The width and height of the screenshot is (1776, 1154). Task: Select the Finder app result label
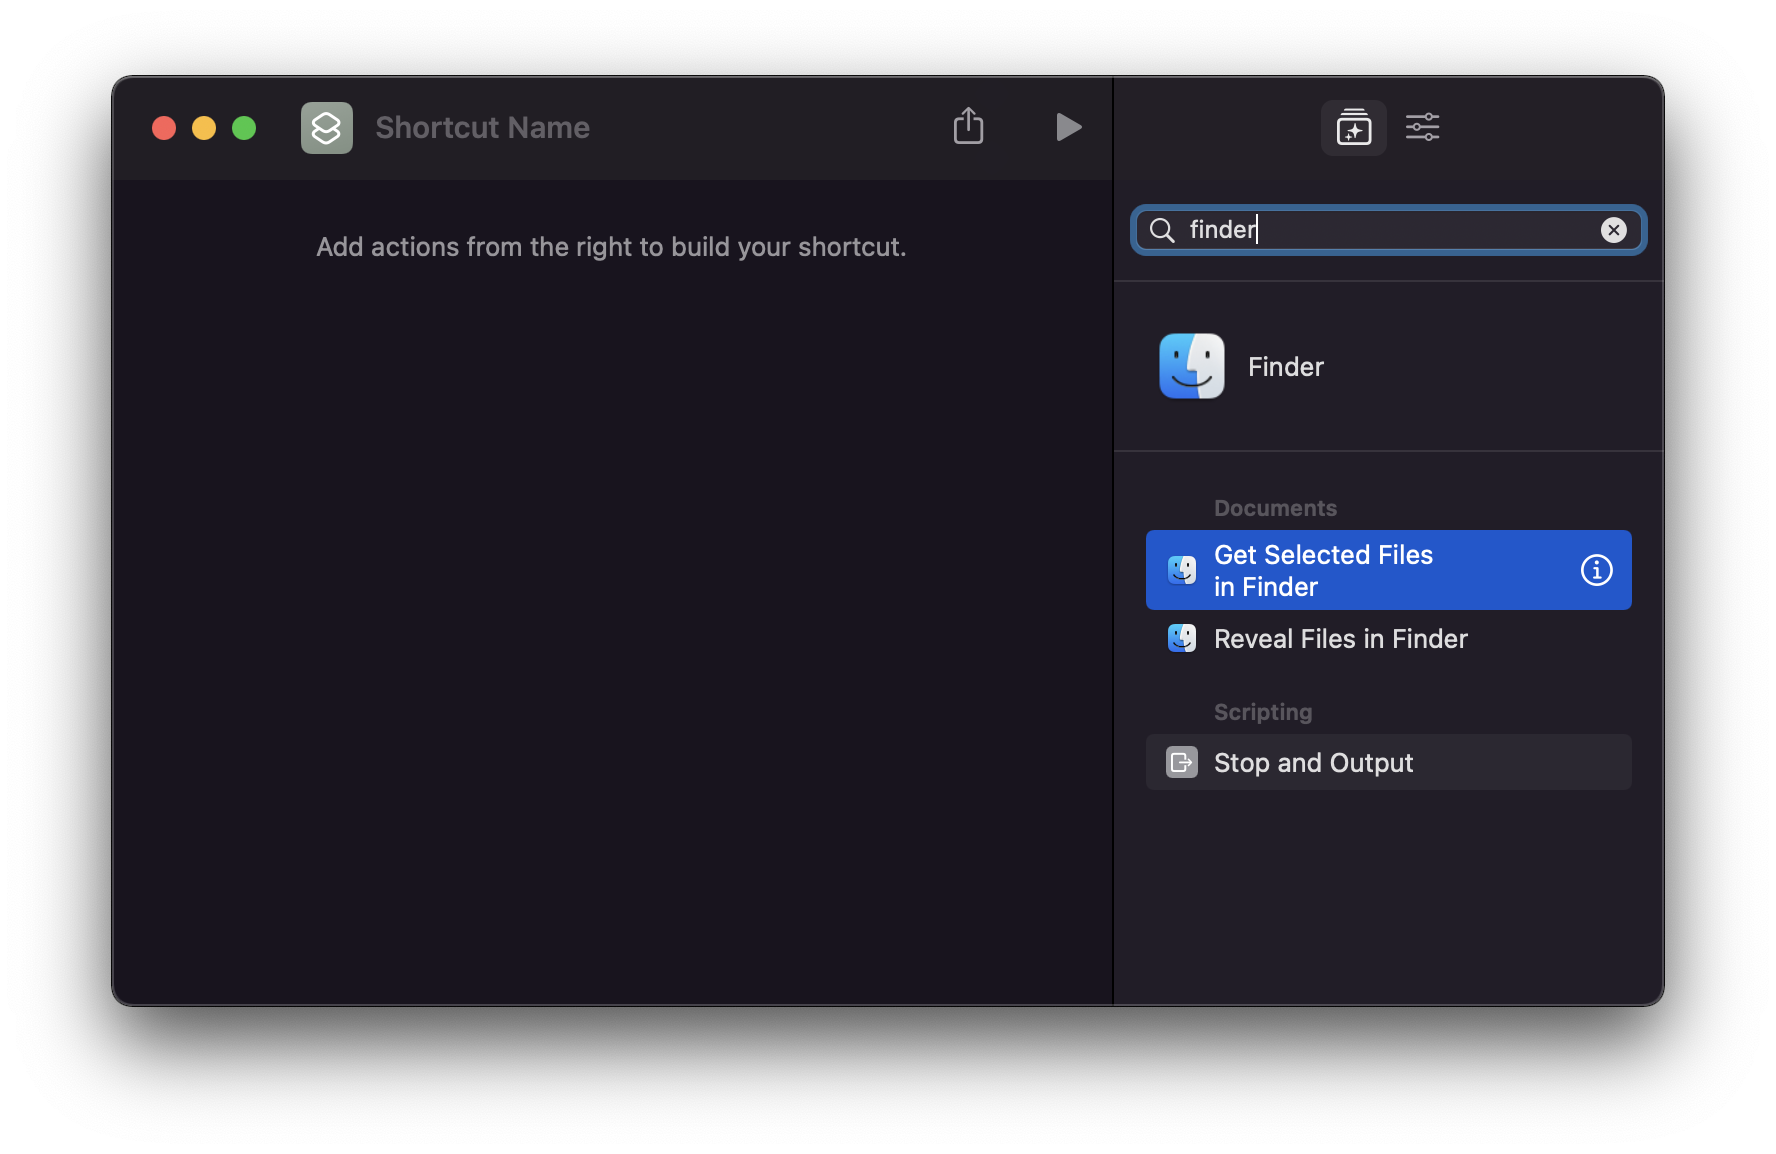coord(1285,367)
